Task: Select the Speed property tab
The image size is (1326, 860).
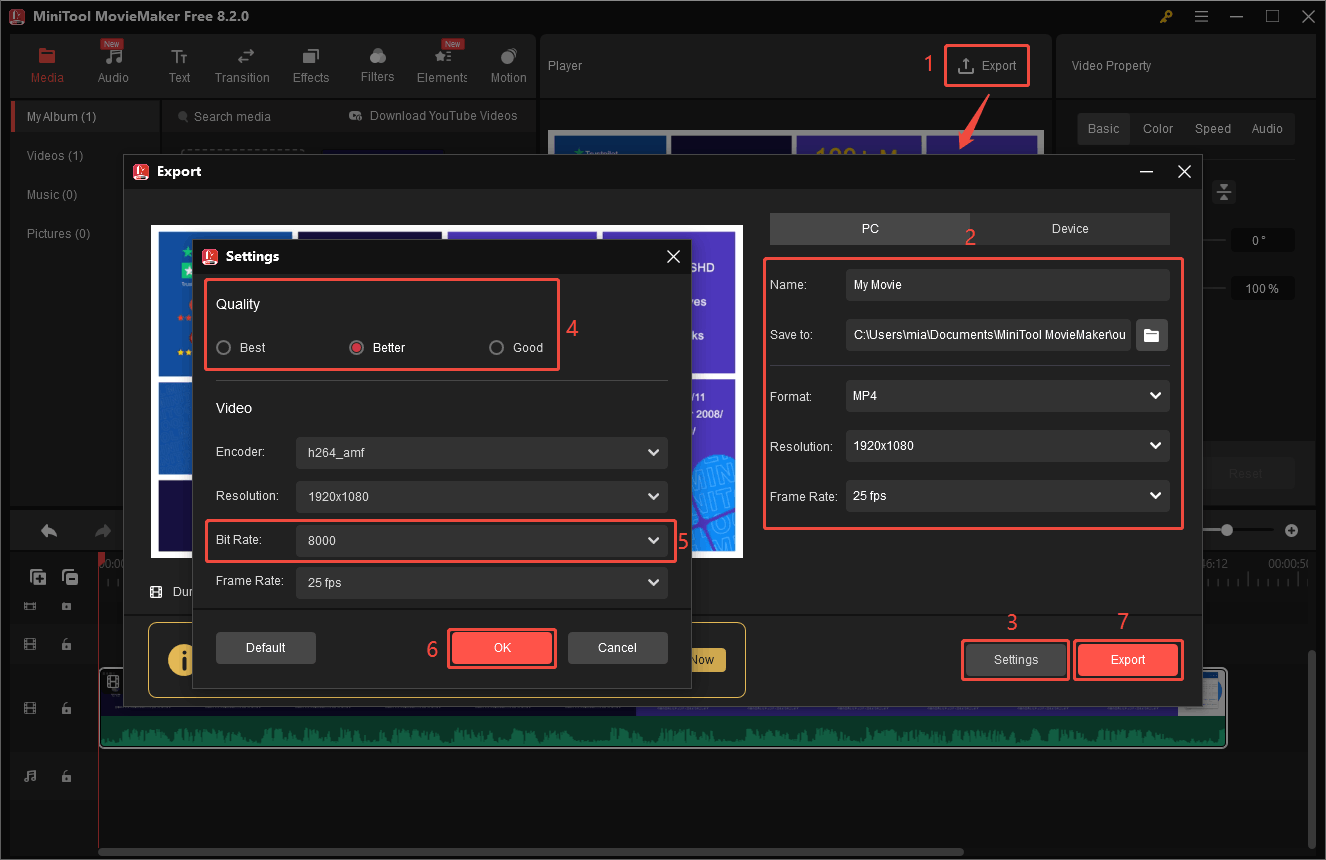Action: pos(1213,129)
